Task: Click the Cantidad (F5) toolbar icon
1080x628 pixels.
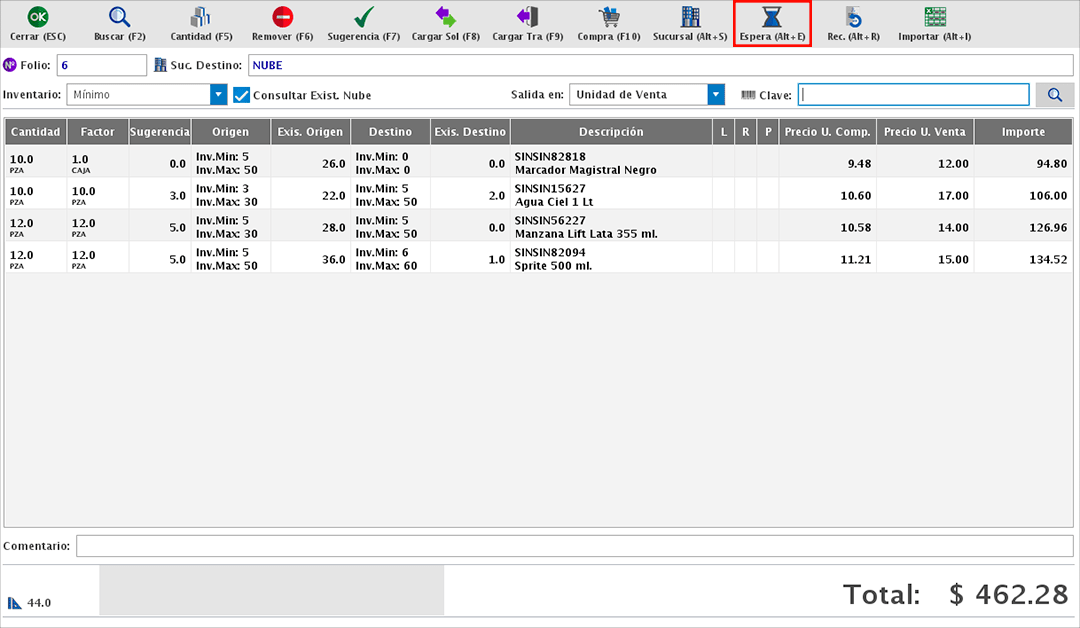Action: point(201,17)
